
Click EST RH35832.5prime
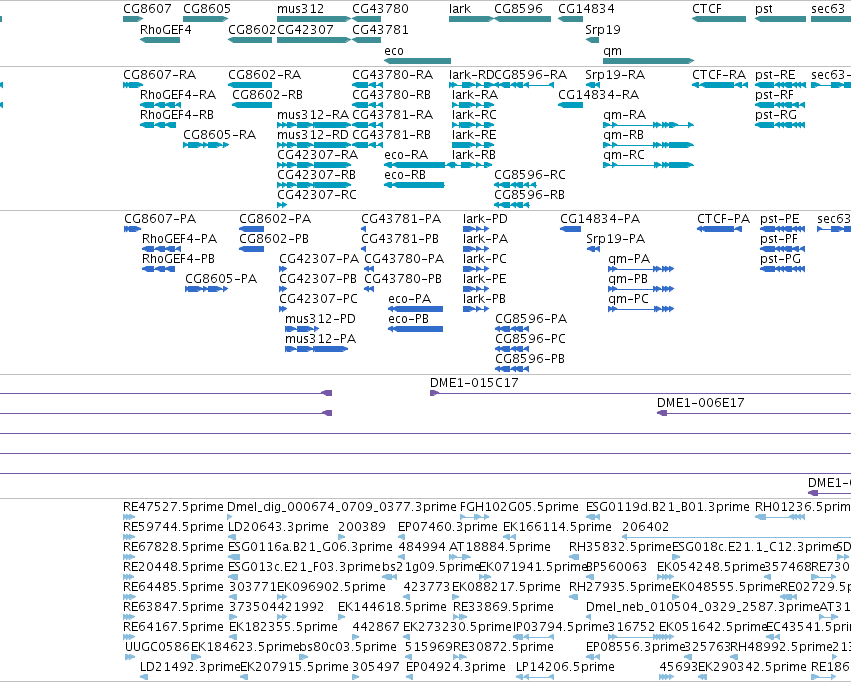pyautogui.click(x=573, y=557)
